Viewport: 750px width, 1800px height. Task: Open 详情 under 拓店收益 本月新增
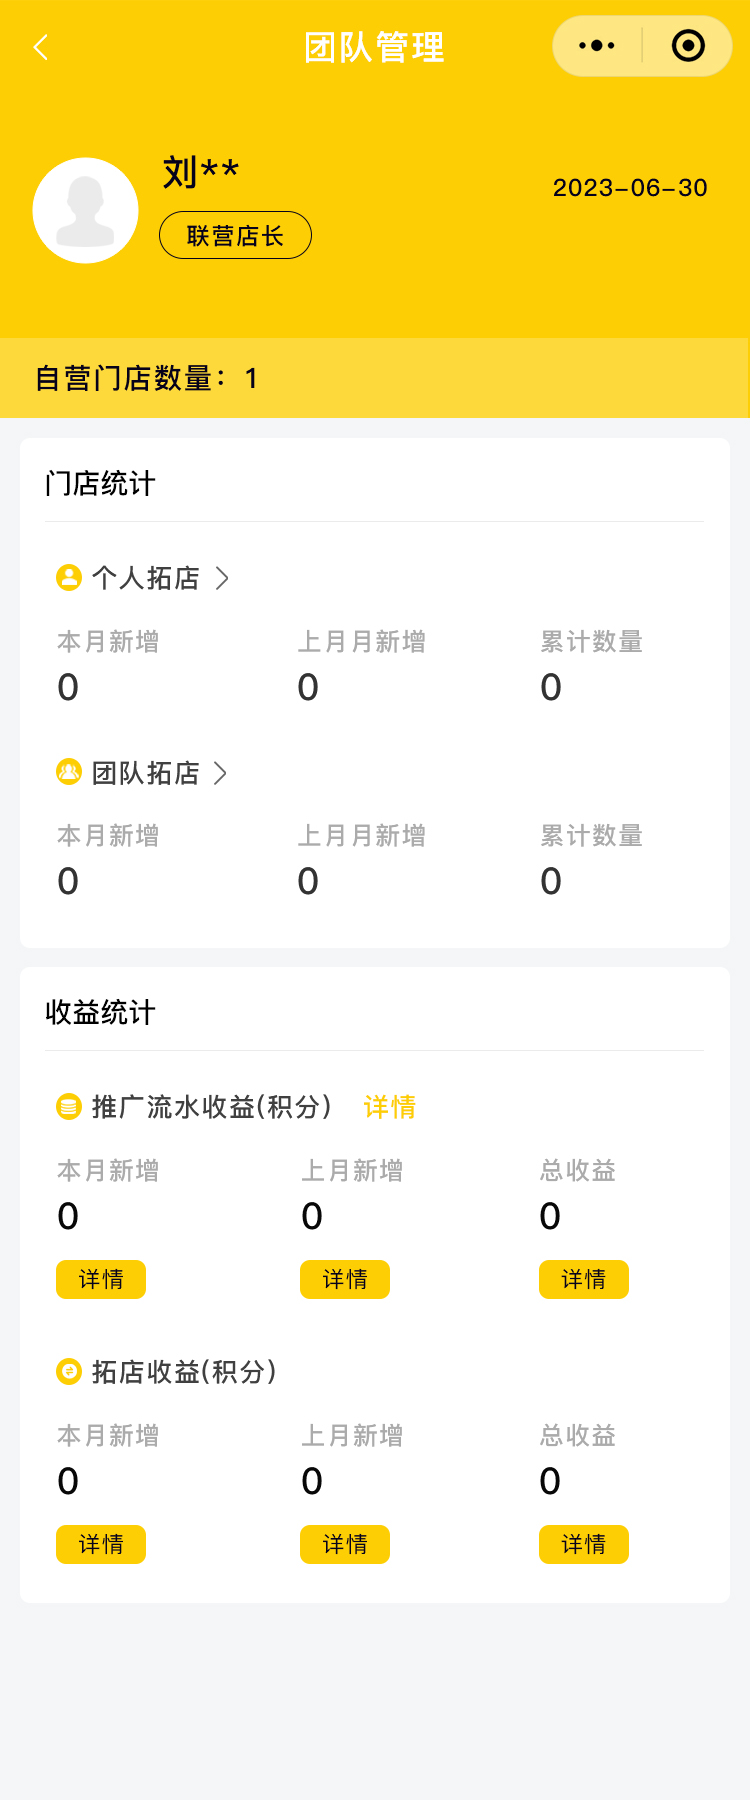pos(101,1545)
